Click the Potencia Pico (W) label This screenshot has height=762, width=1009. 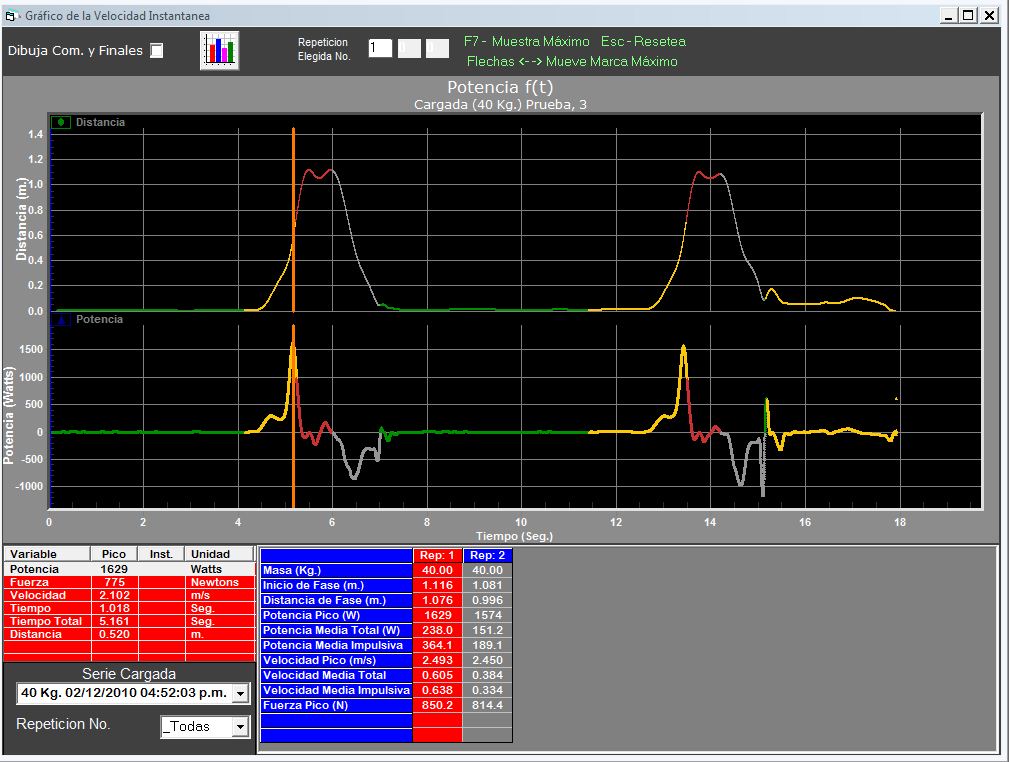pos(337,615)
